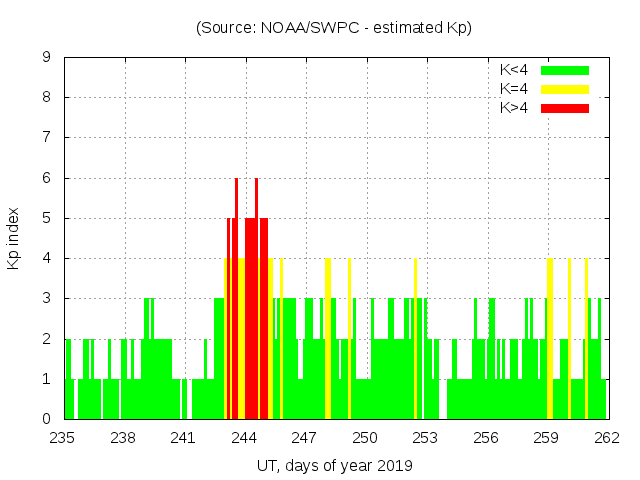Click the x-axis tick label 256
This screenshot has height=480, width=640.
[x=486, y=438]
